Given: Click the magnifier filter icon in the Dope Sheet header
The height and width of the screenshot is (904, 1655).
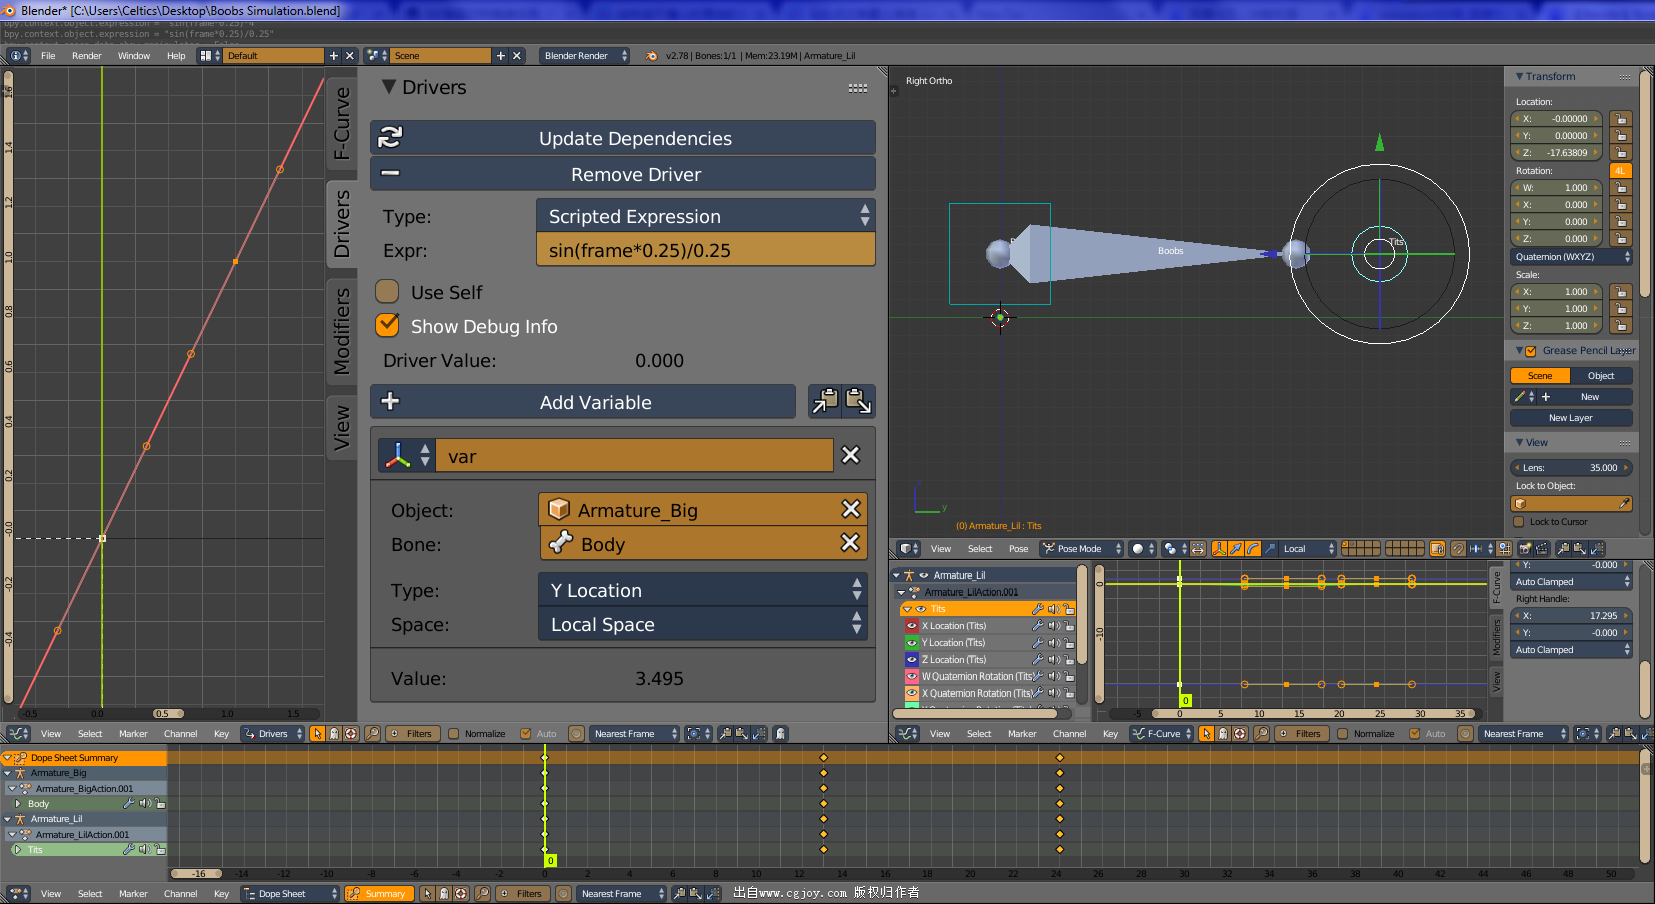Looking at the screenshot, I should click(x=482, y=894).
